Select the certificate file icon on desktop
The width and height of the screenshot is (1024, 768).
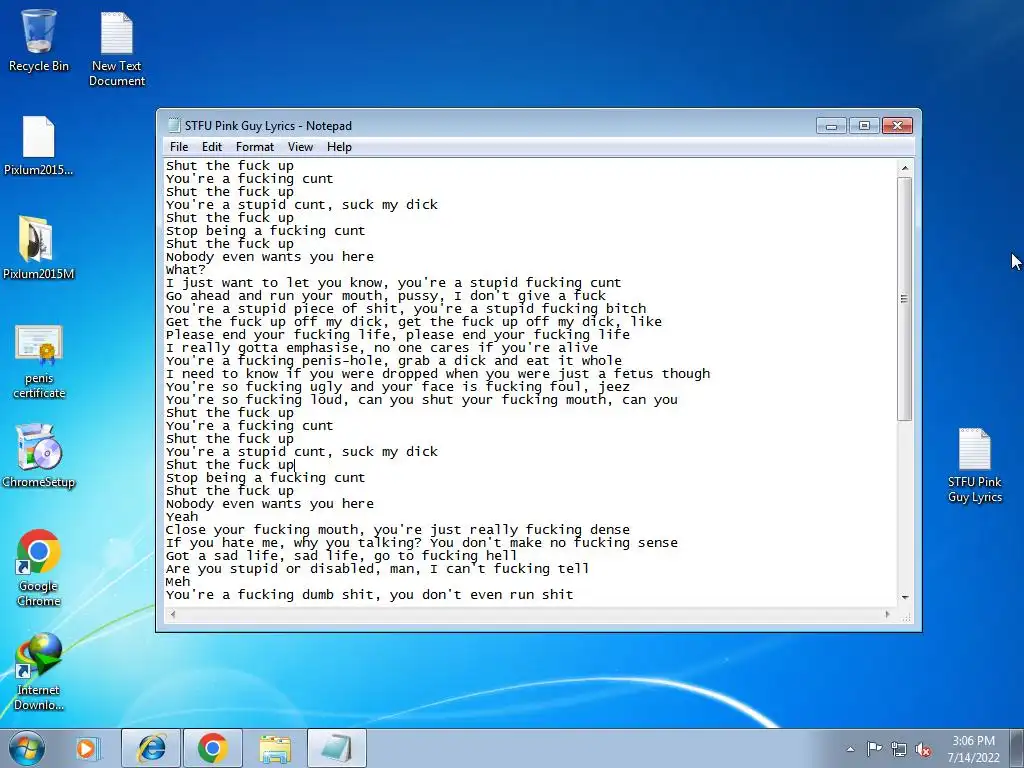pyautogui.click(x=39, y=361)
